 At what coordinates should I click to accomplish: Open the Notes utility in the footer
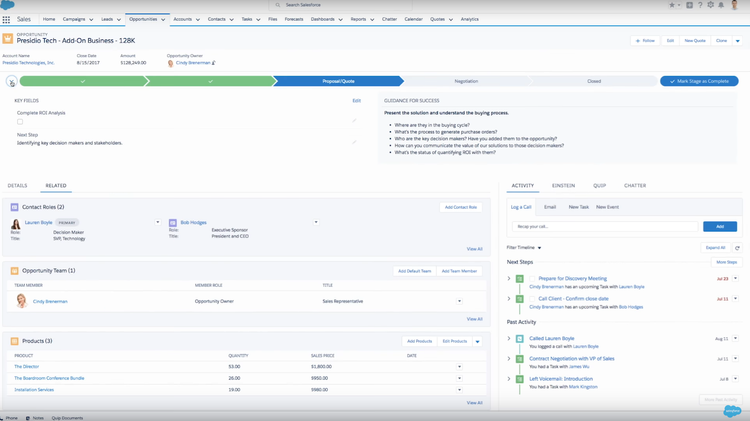pyautogui.click(x=34, y=418)
